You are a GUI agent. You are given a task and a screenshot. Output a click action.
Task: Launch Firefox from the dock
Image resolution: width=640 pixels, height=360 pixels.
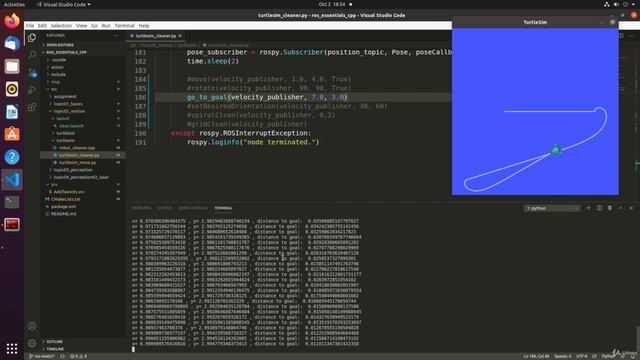[12, 21]
